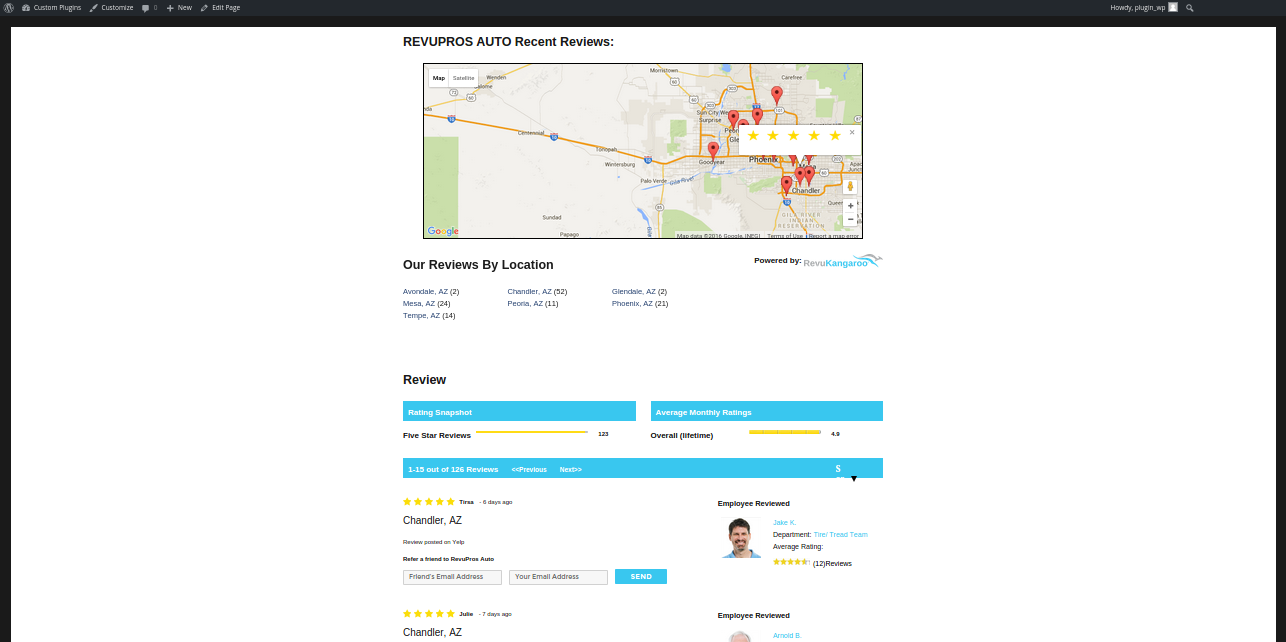1286x642 pixels.
Task: Click Report a map error
Action: pyautogui.click(x=834, y=236)
